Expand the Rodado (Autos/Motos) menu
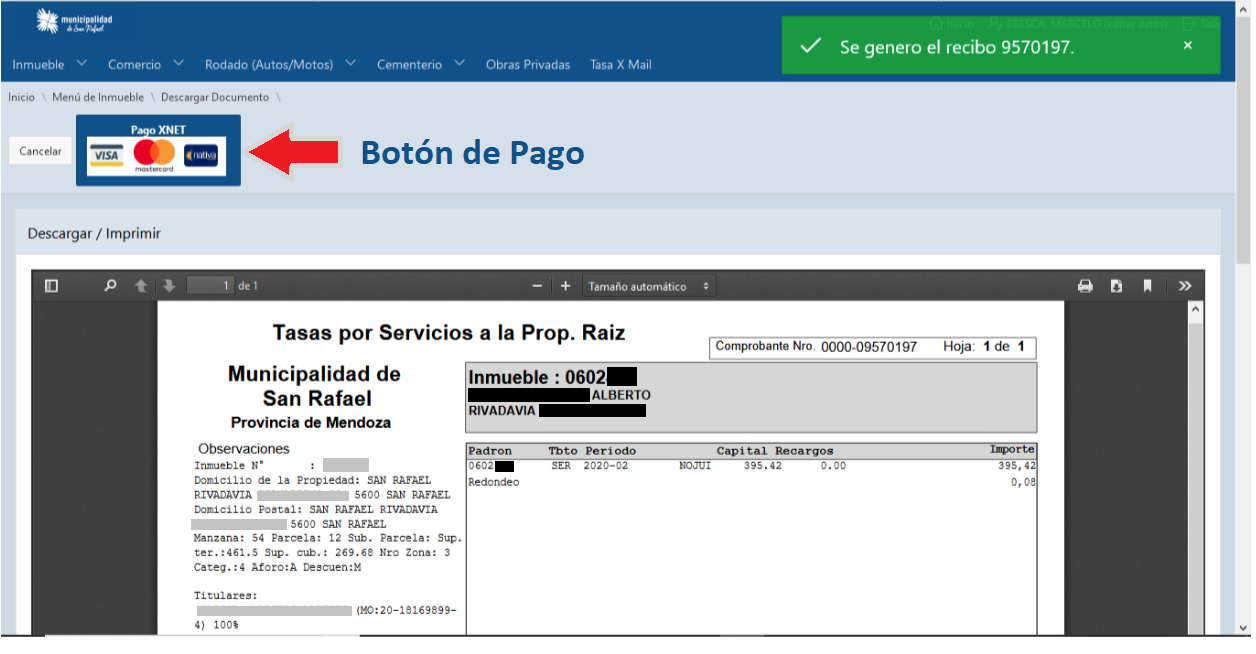This screenshot has width=1256, height=654. 280,64
